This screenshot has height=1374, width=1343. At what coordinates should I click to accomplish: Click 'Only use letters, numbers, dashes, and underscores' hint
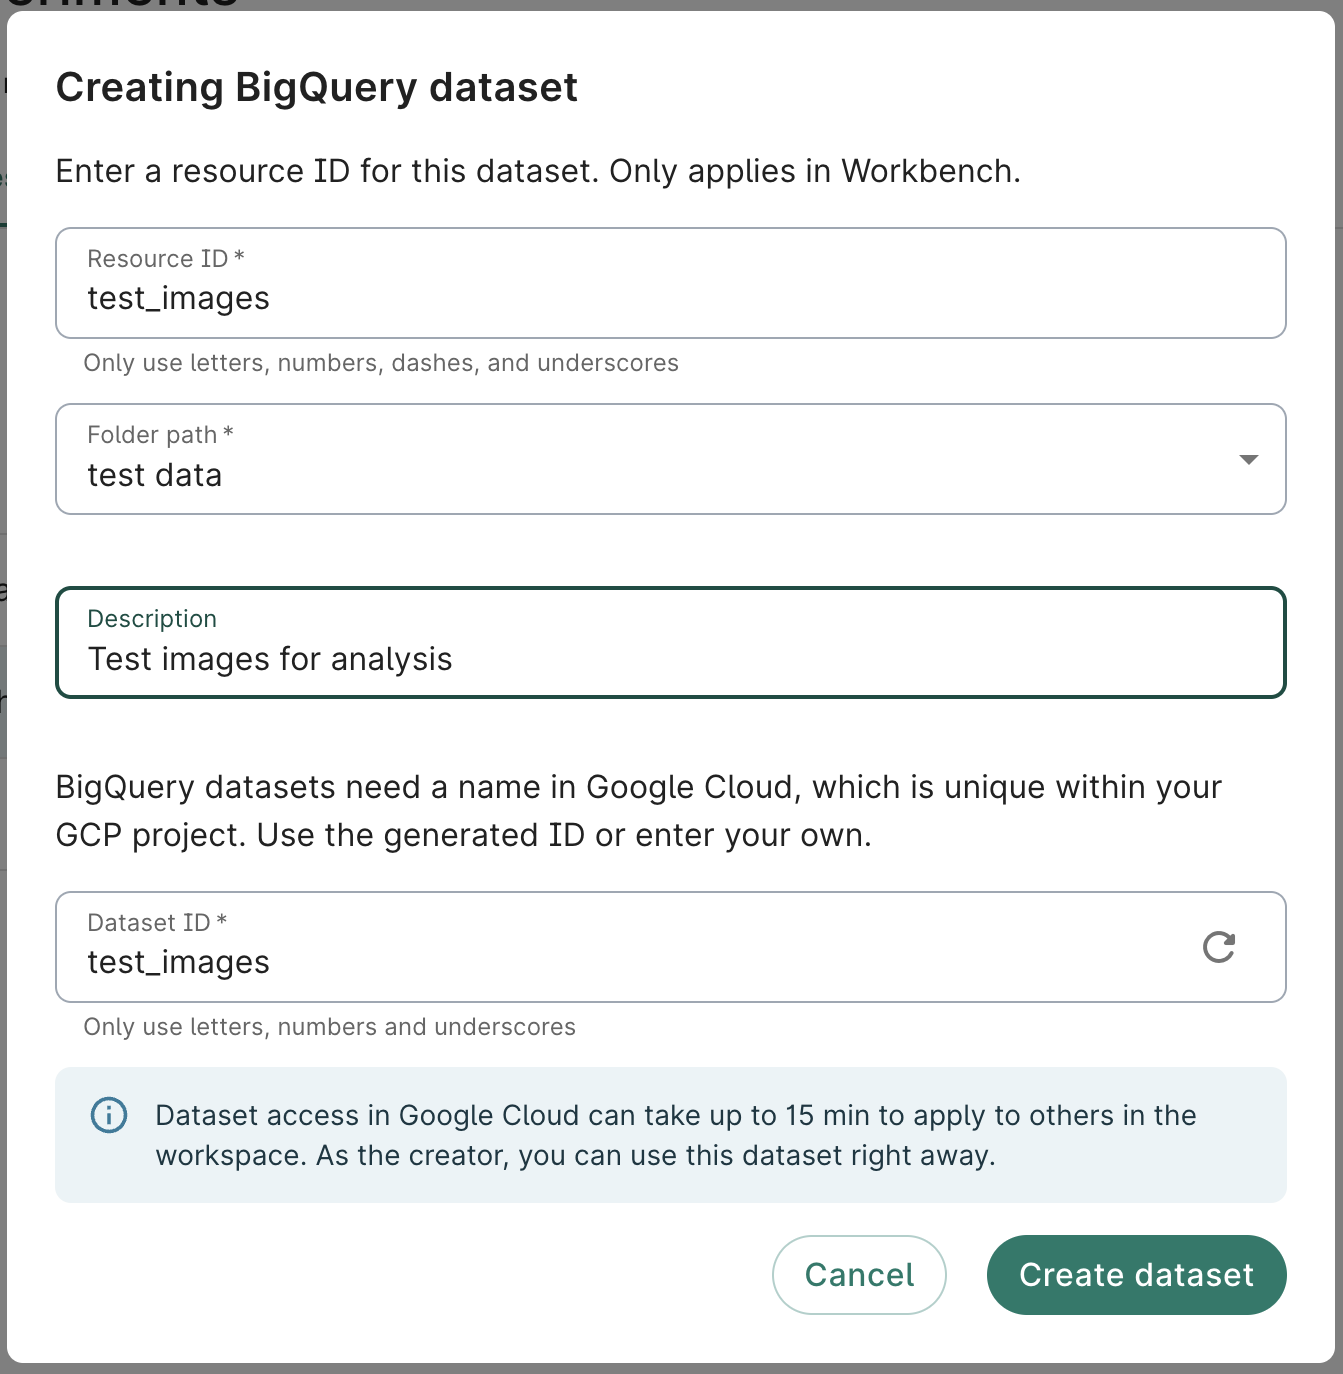pos(381,363)
